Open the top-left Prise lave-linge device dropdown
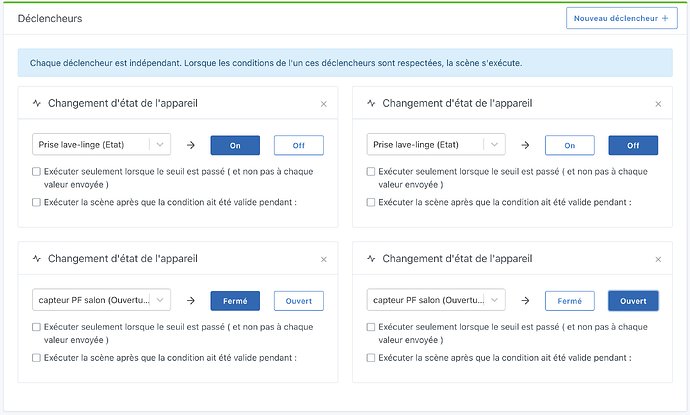This screenshot has width=690, height=415. [x=102, y=145]
